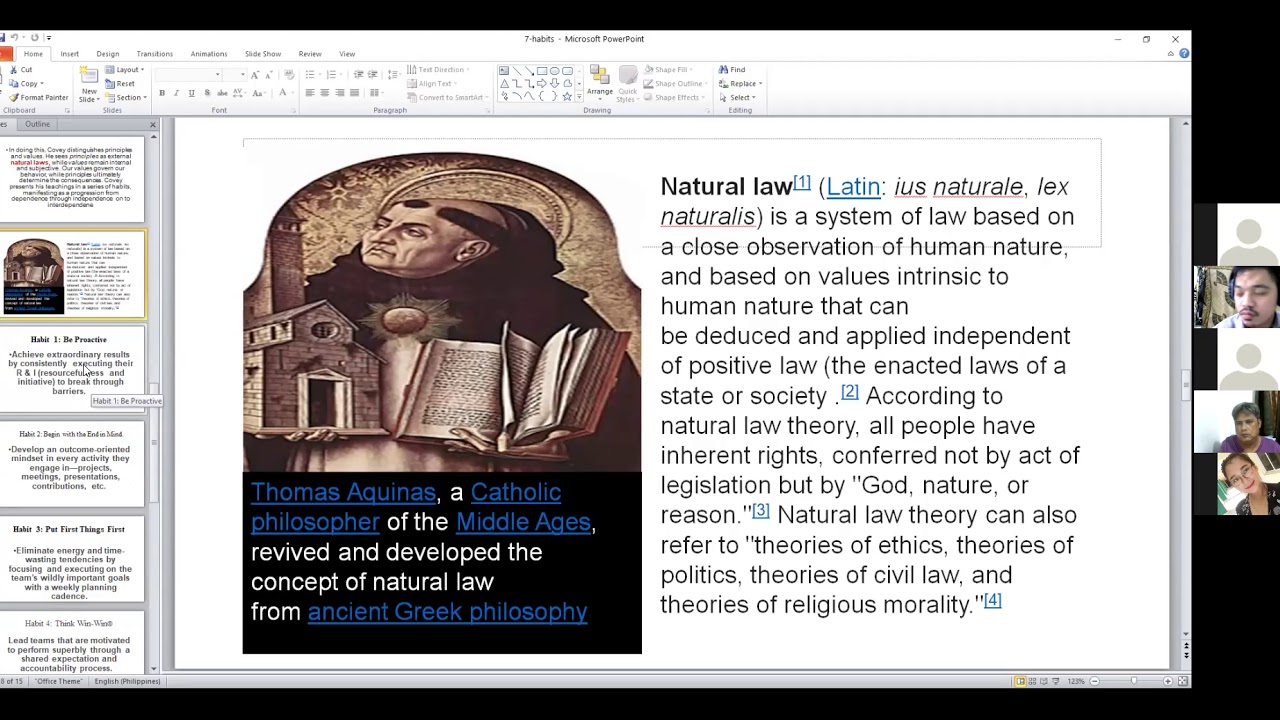Align text to the right
Viewport: 1280px width, 720px height.
click(340, 93)
